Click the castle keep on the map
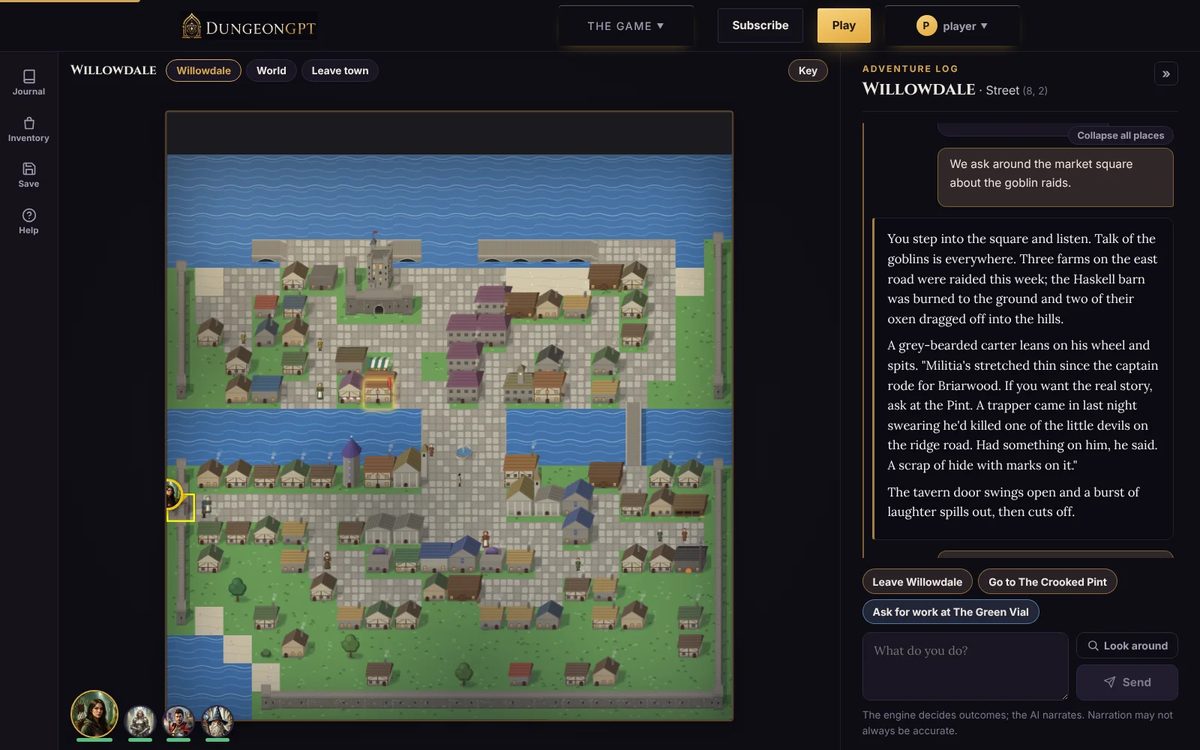 tap(378, 273)
